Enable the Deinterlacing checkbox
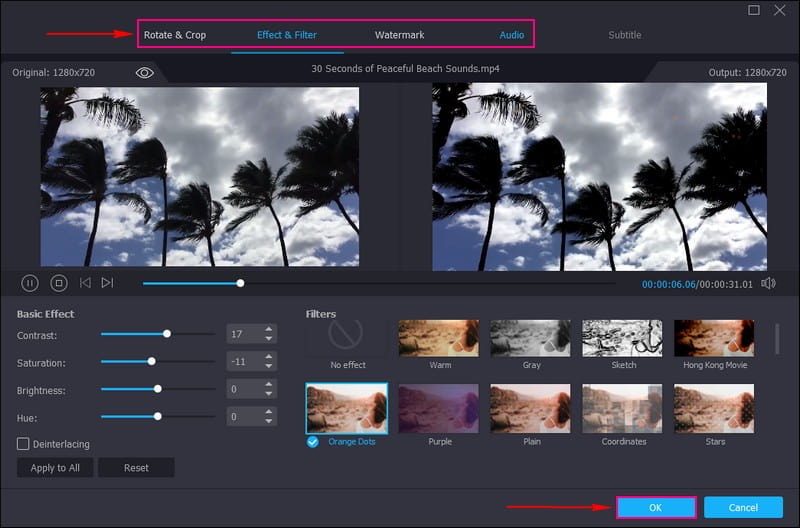Viewport: 800px width, 528px height. [23, 443]
